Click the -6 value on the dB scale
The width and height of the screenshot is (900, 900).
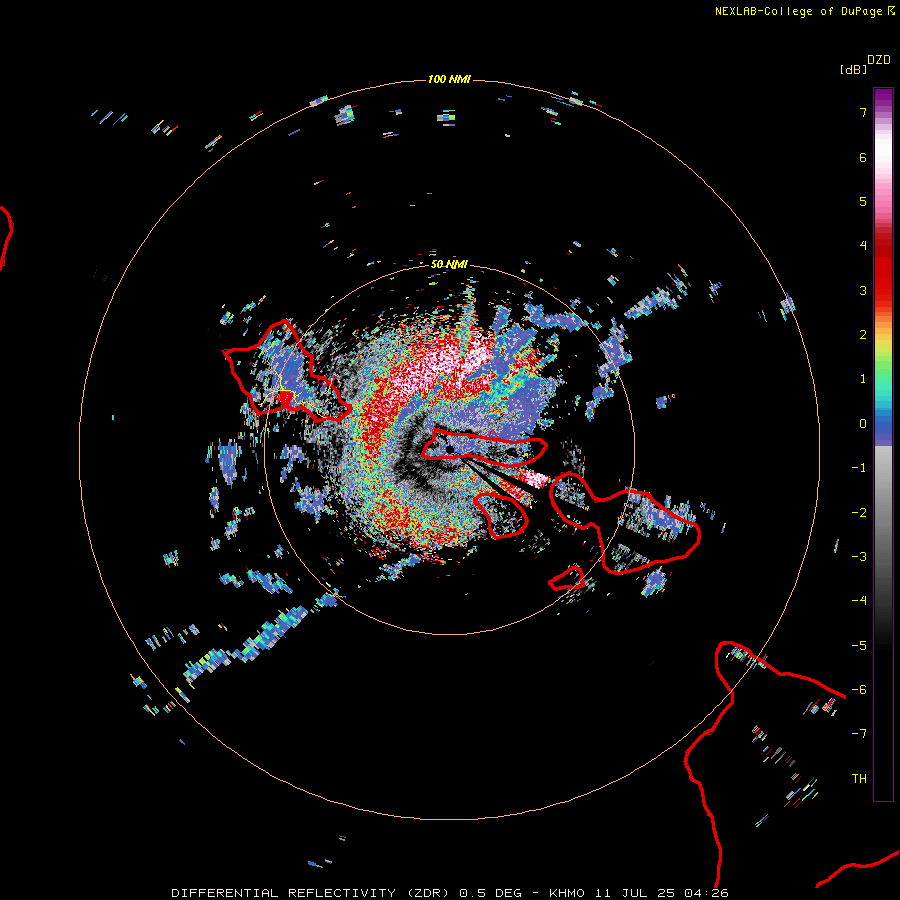(859, 690)
